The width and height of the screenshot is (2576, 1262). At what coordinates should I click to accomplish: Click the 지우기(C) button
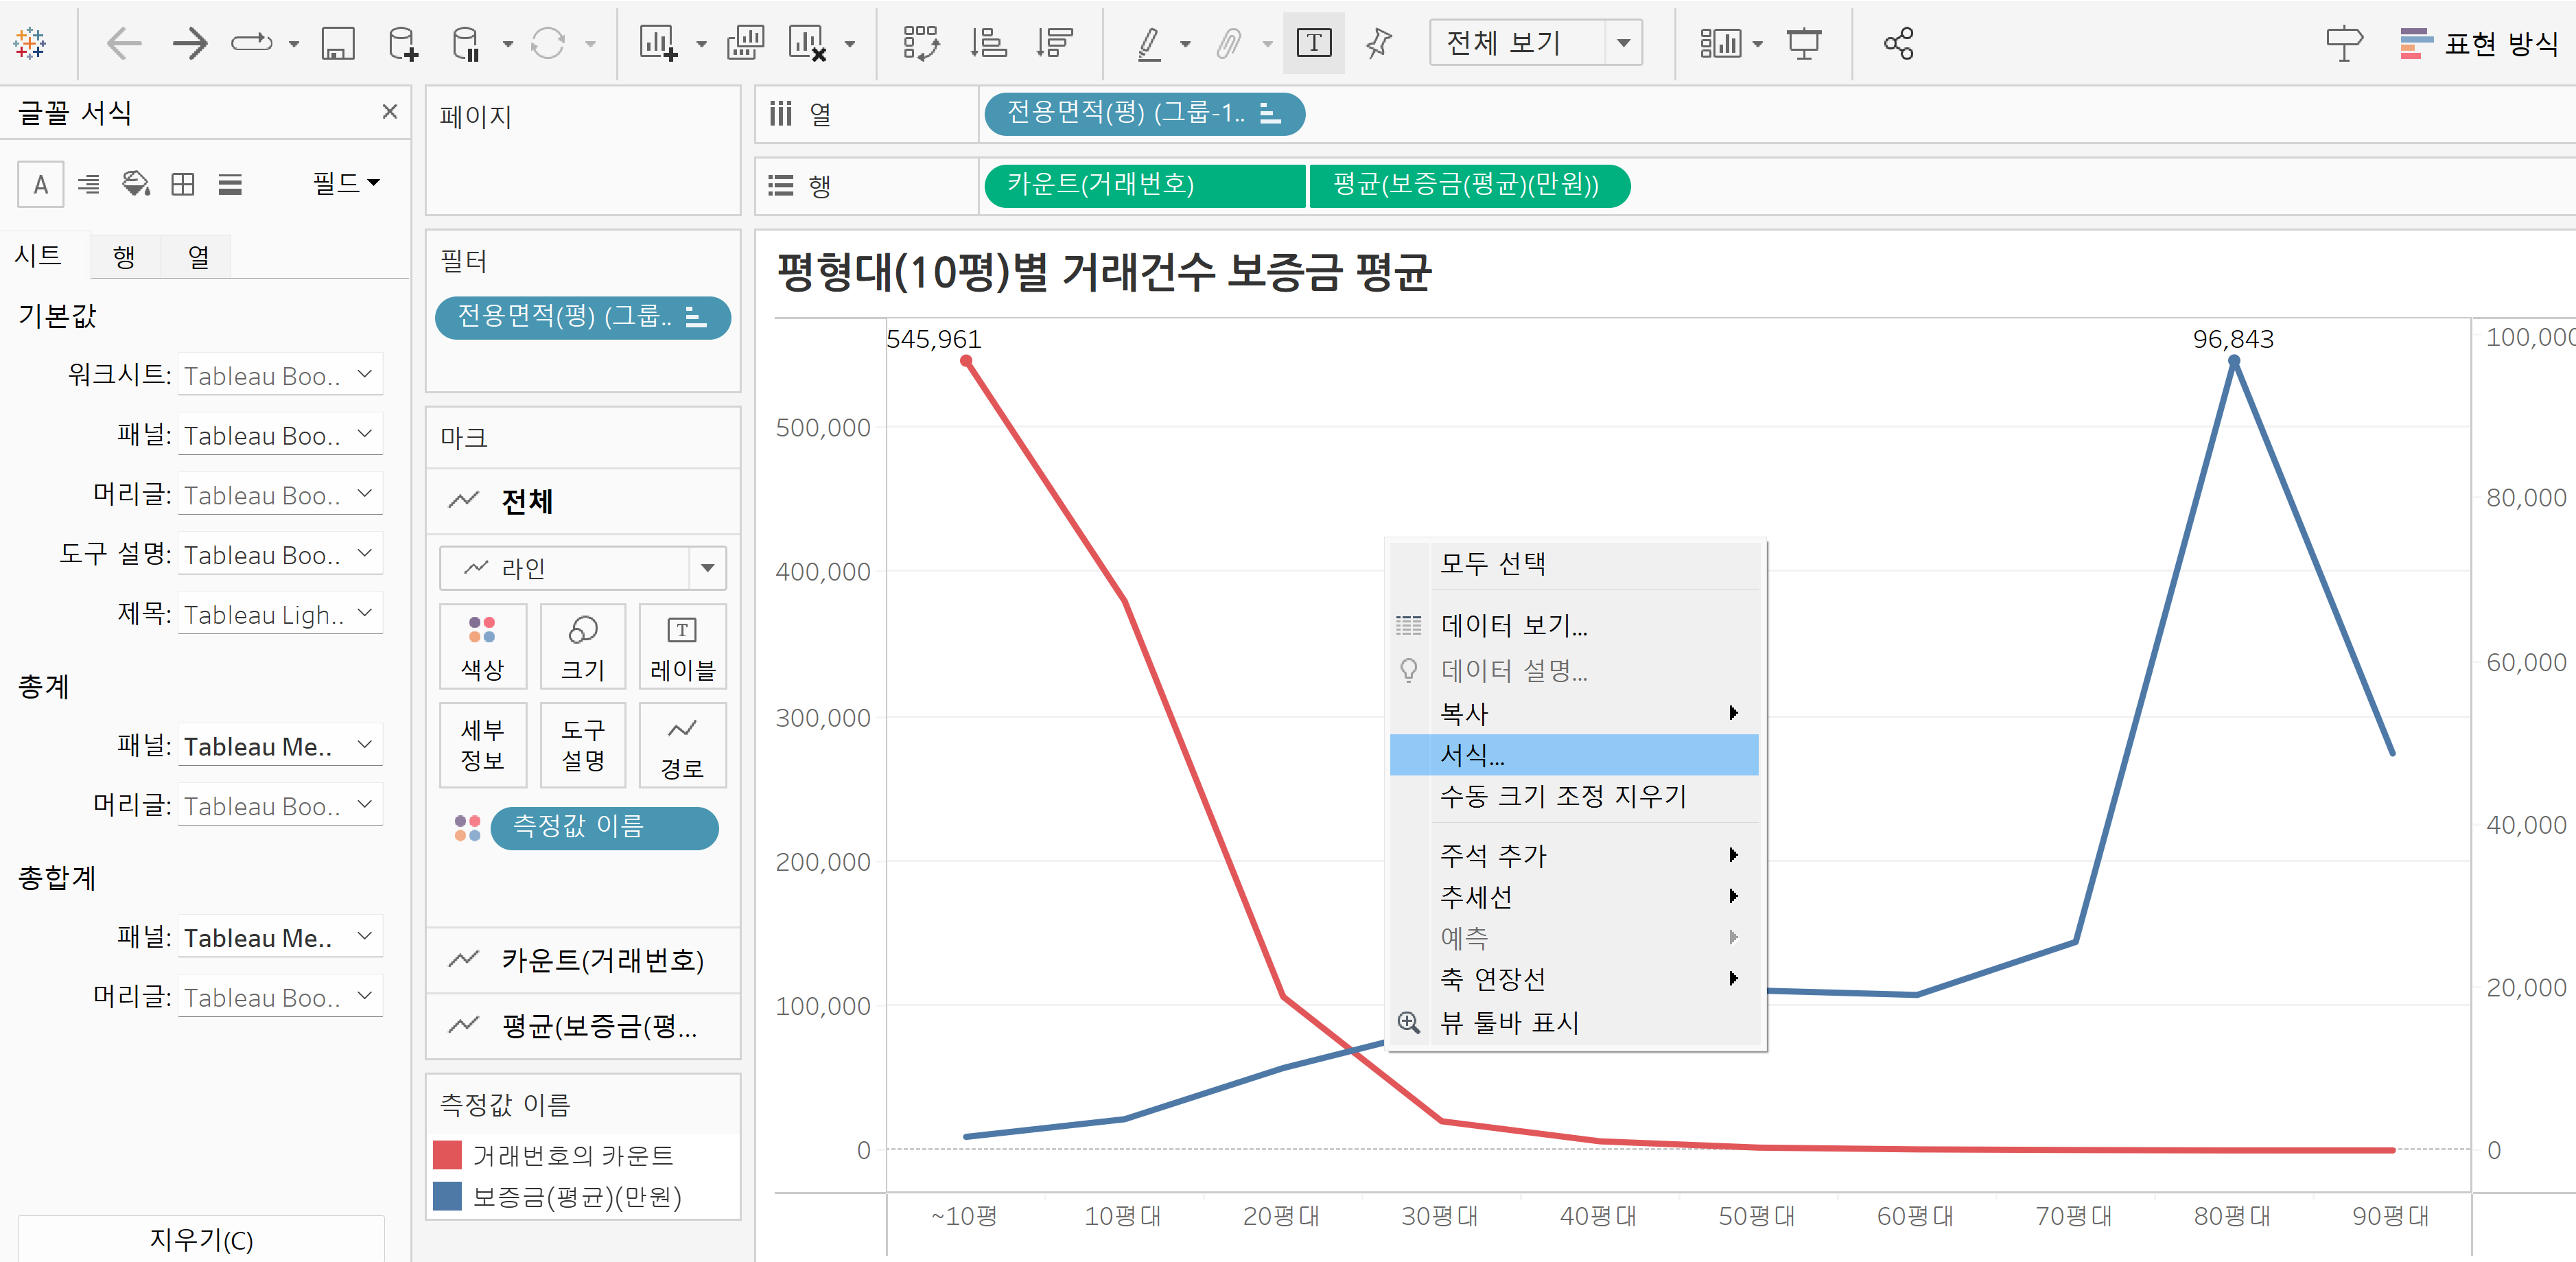pos(201,1239)
